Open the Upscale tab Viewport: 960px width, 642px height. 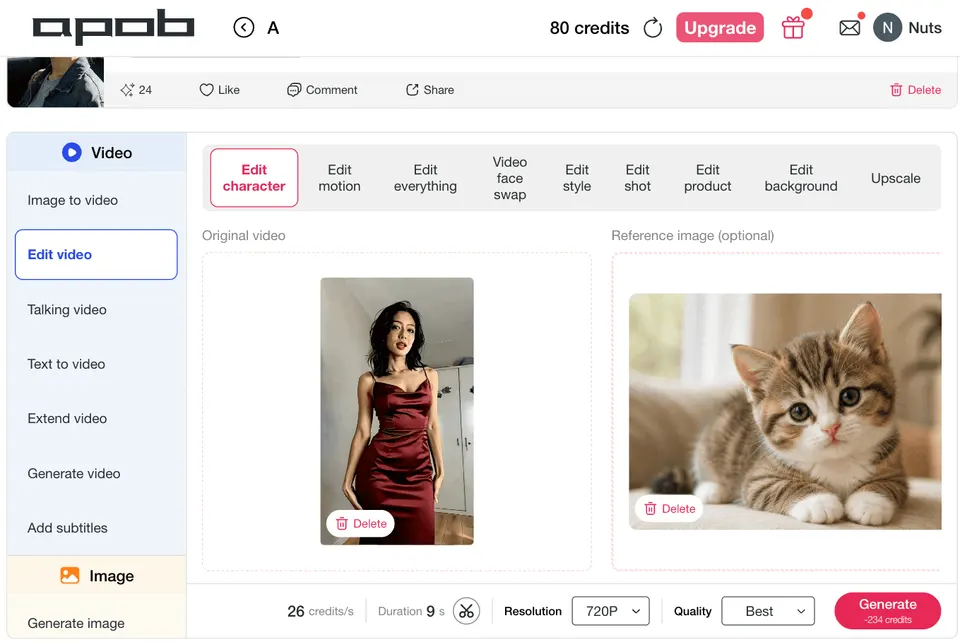point(895,178)
